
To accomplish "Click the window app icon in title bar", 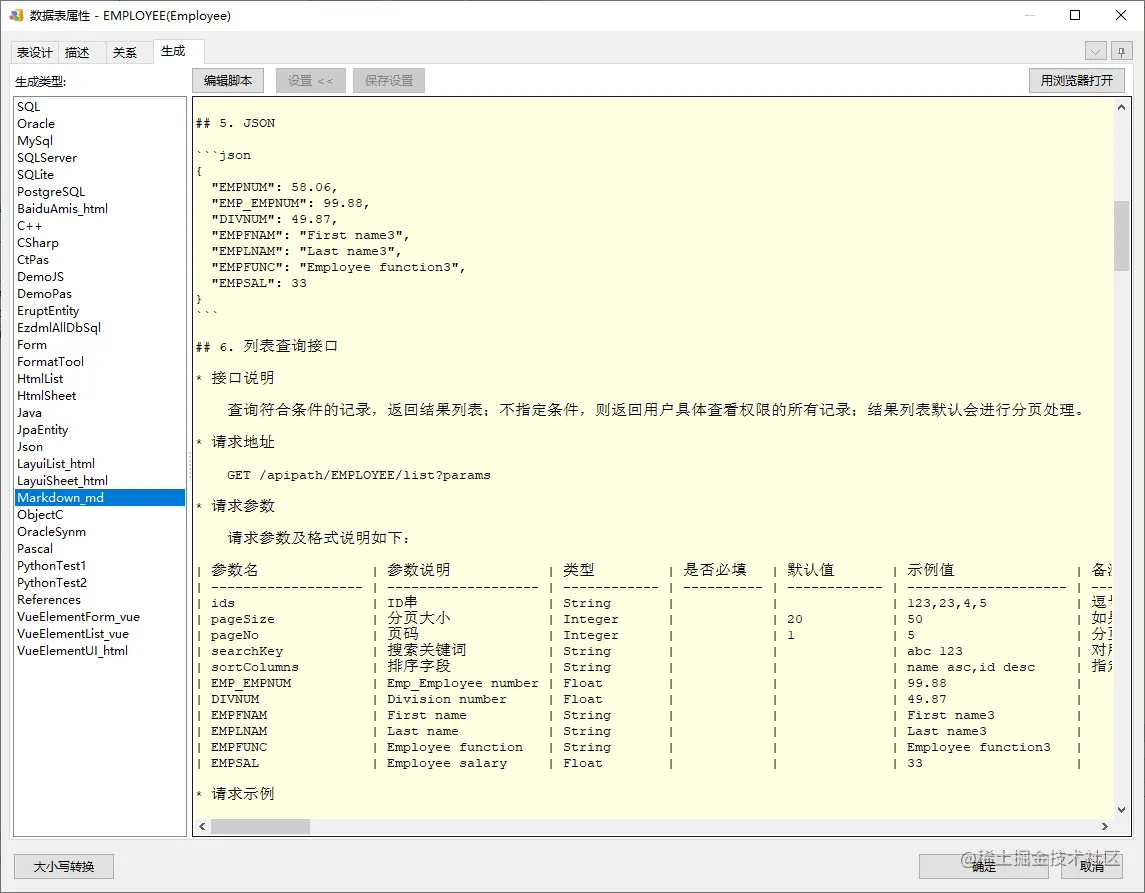I will point(16,15).
